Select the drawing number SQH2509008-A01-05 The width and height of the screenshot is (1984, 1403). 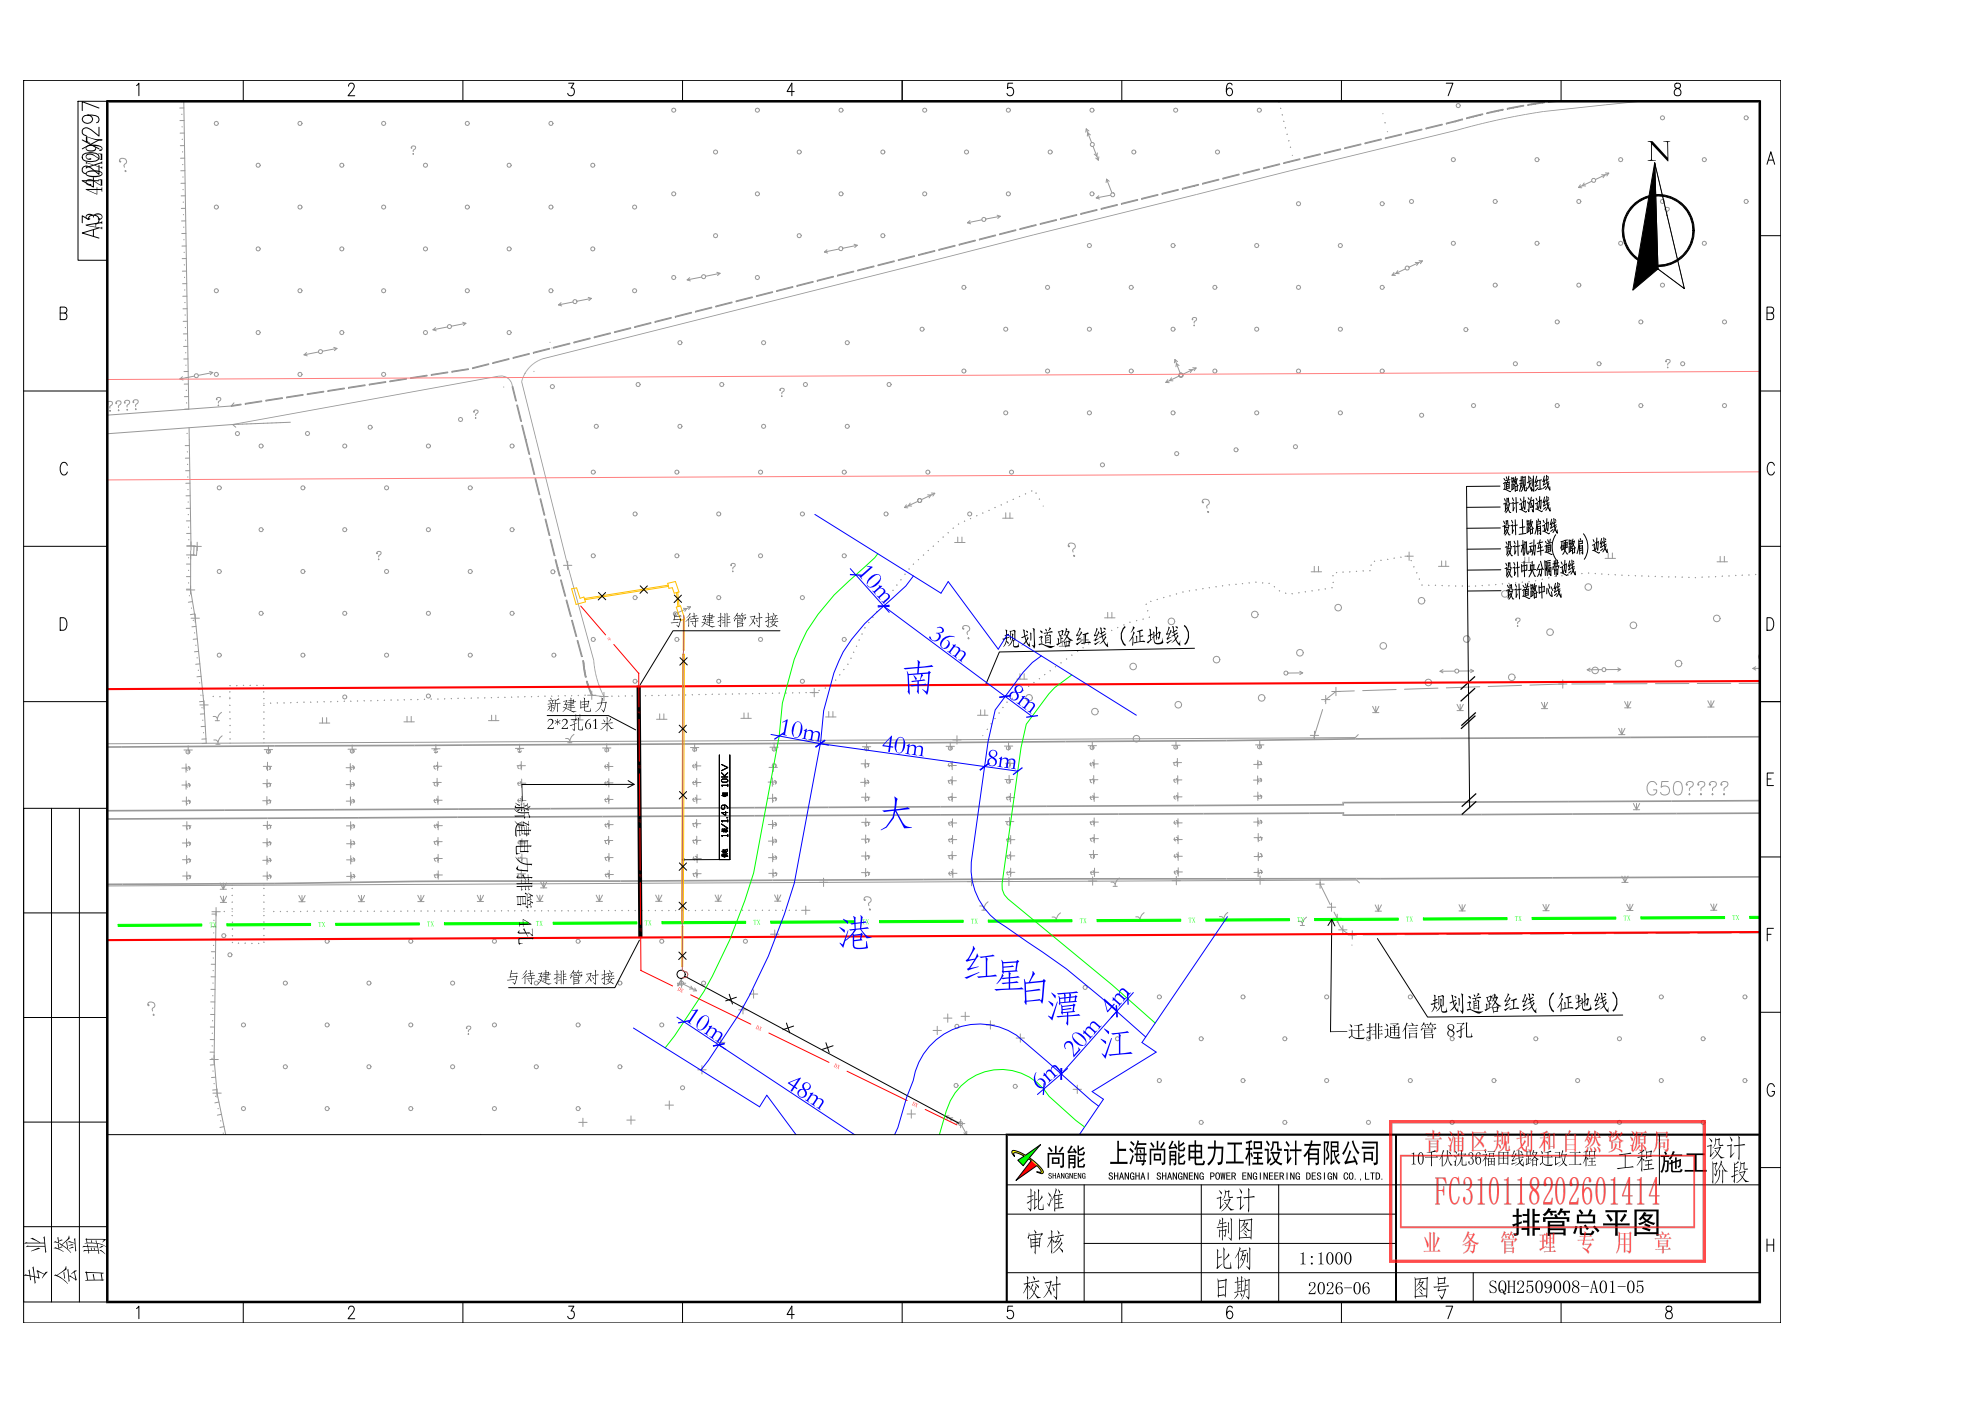tap(1565, 1287)
